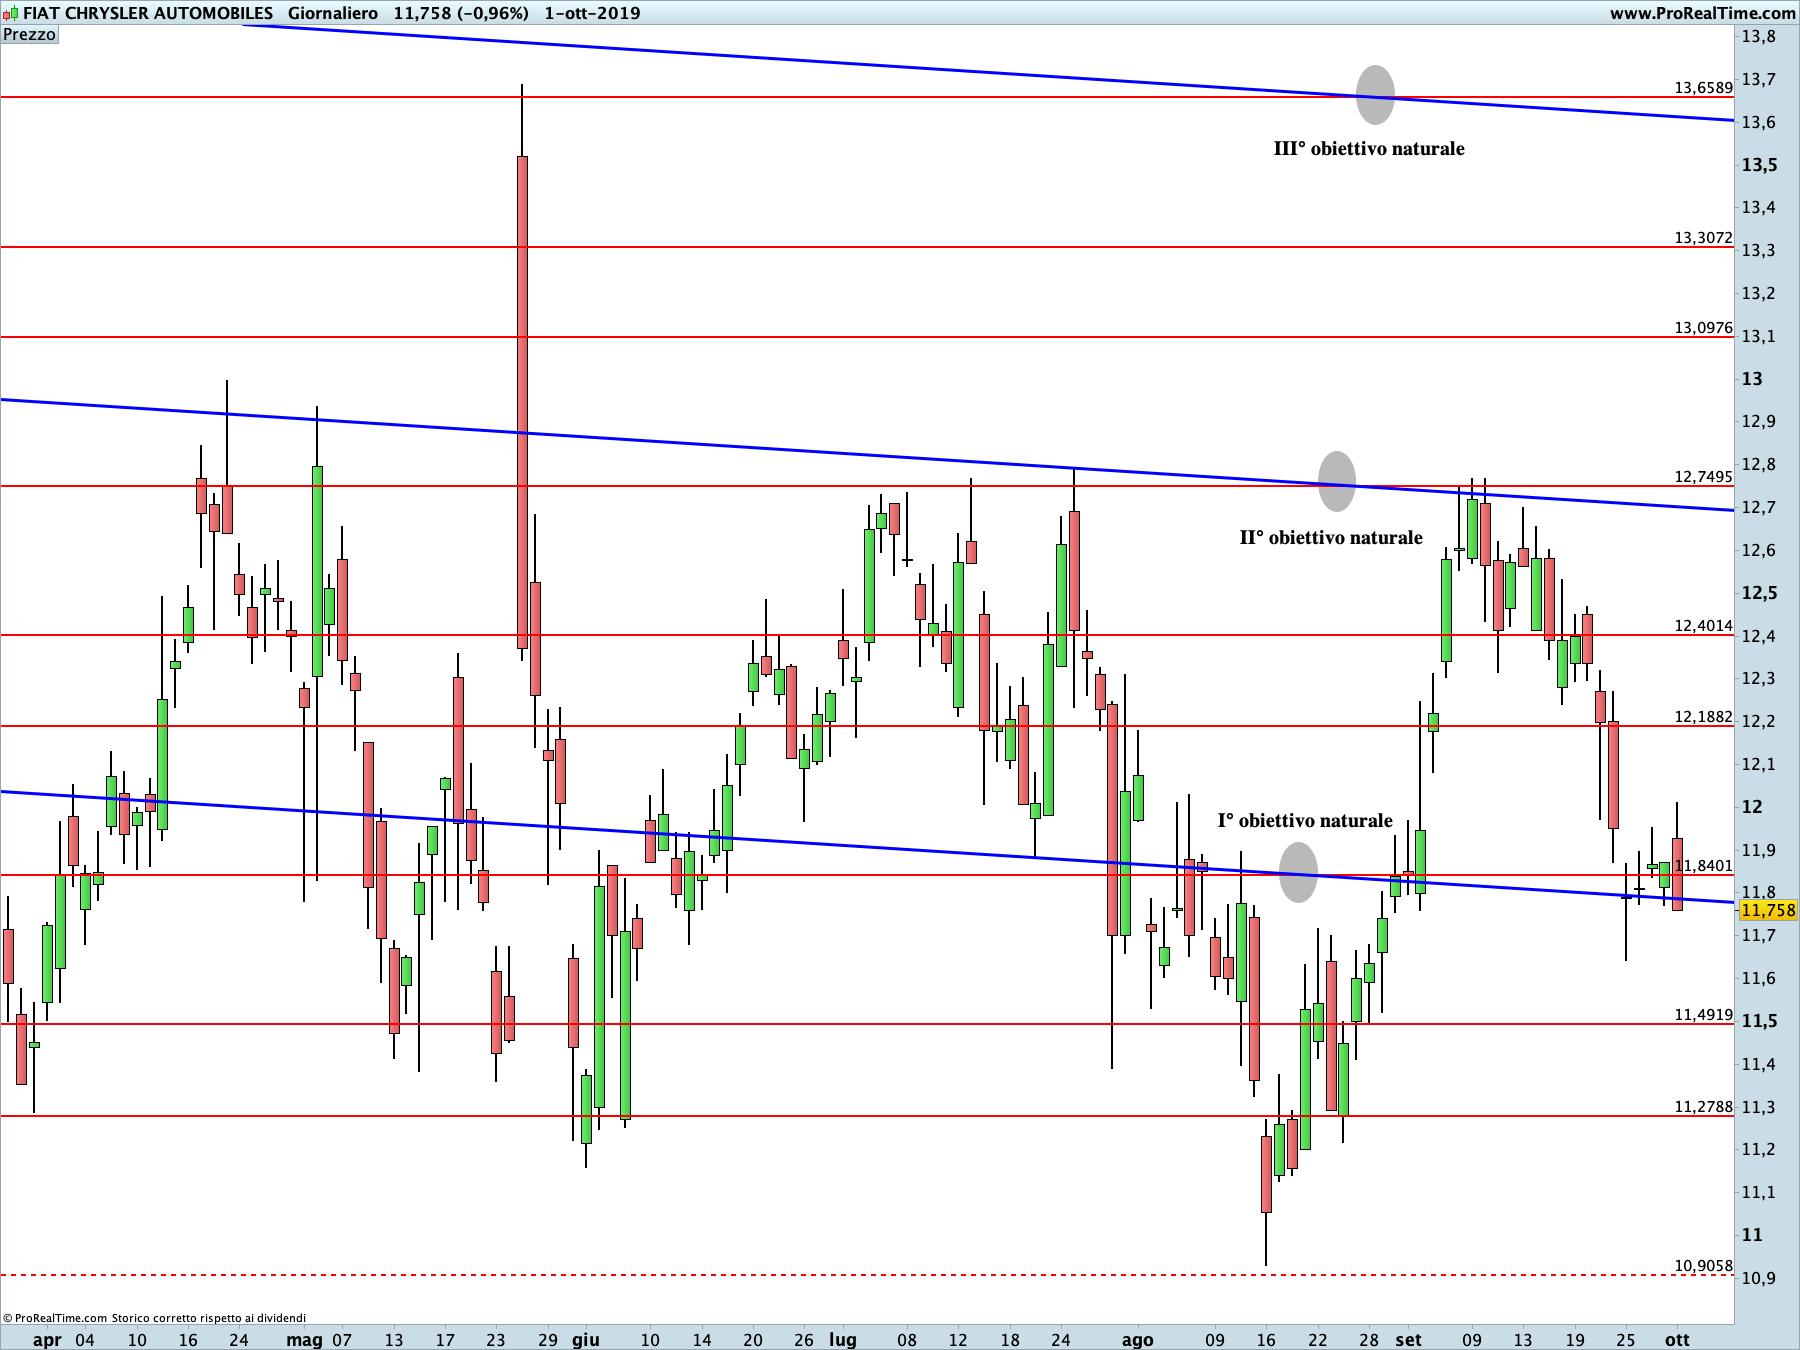
Task: Click the bold 12 tick on price axis
Action: click(x=1752, y=807)
